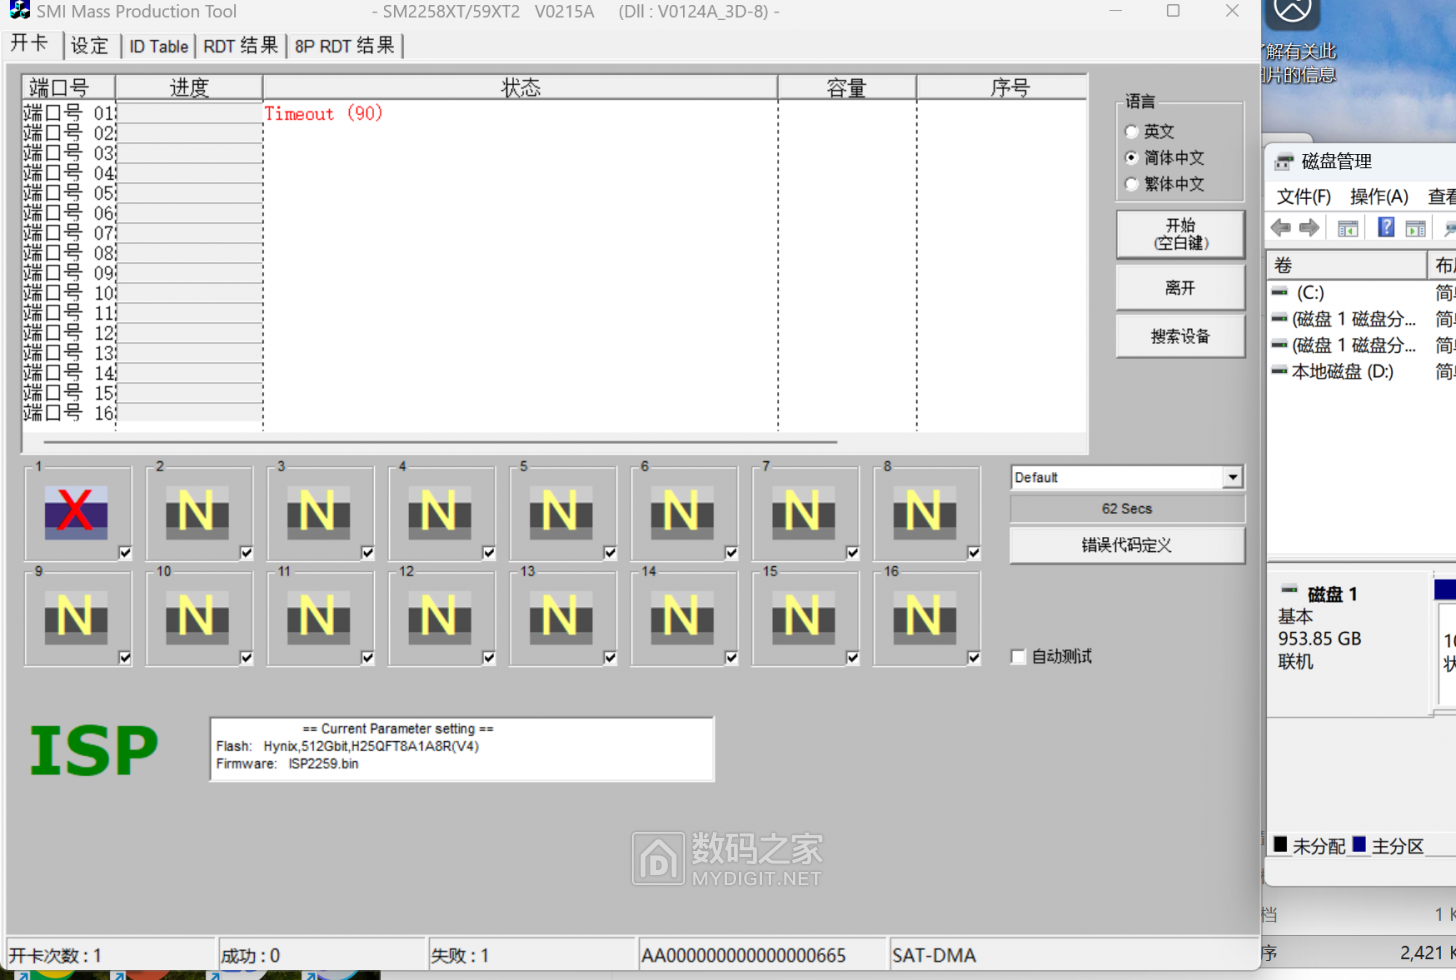Switch to 设定 tab
This screenshot has height=980, width=1456.
coord(90,45)
